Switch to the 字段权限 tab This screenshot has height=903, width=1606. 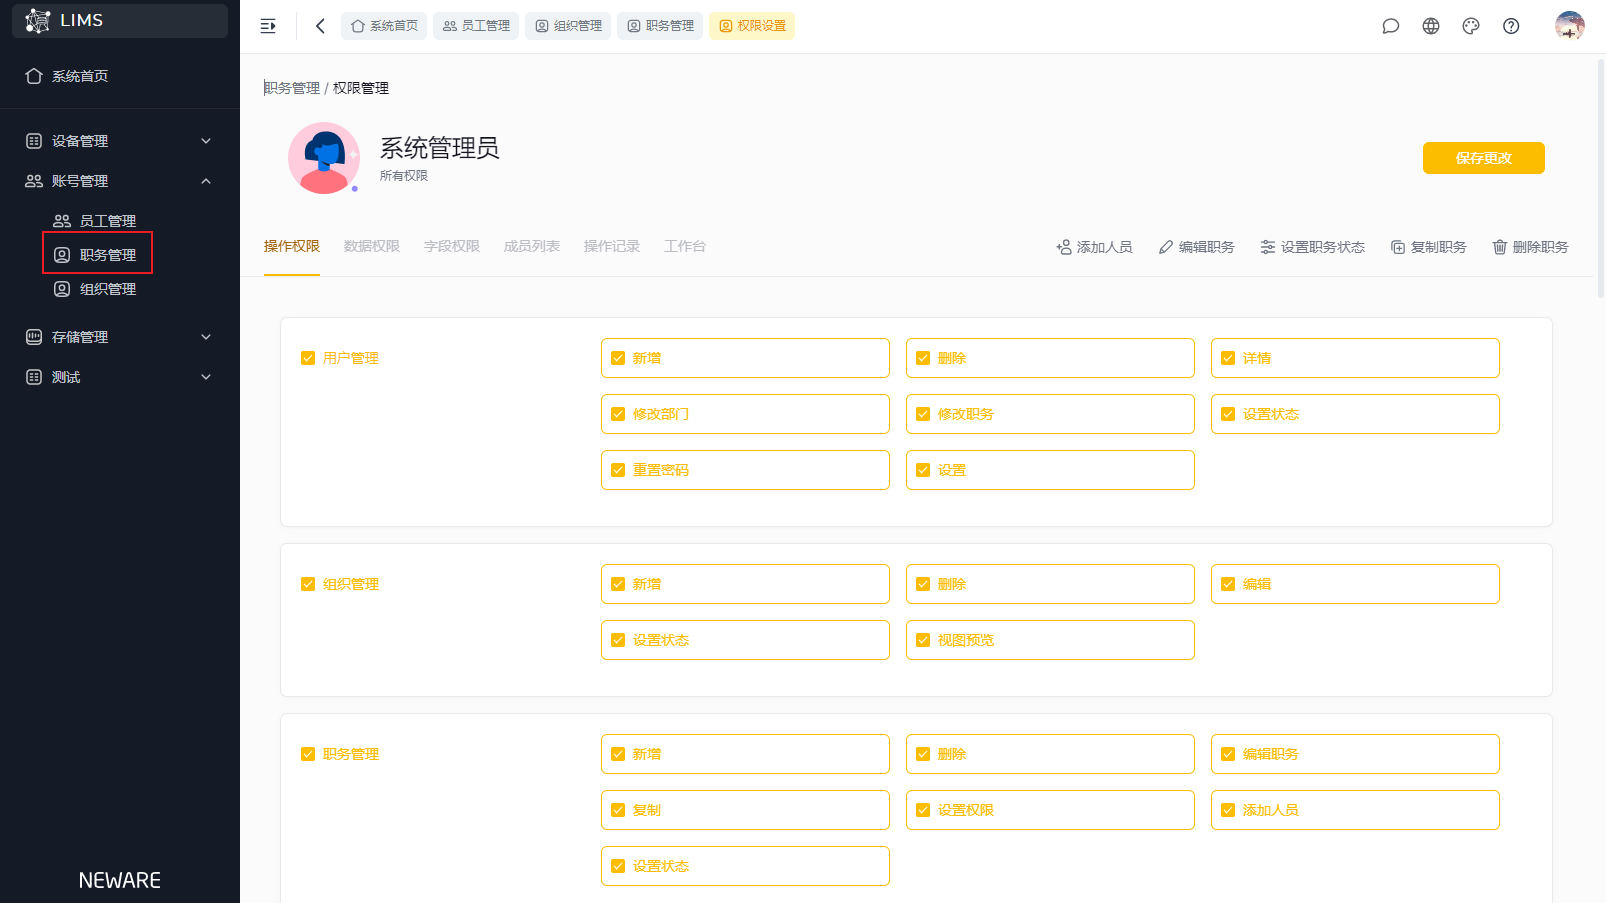pos(452,246)
